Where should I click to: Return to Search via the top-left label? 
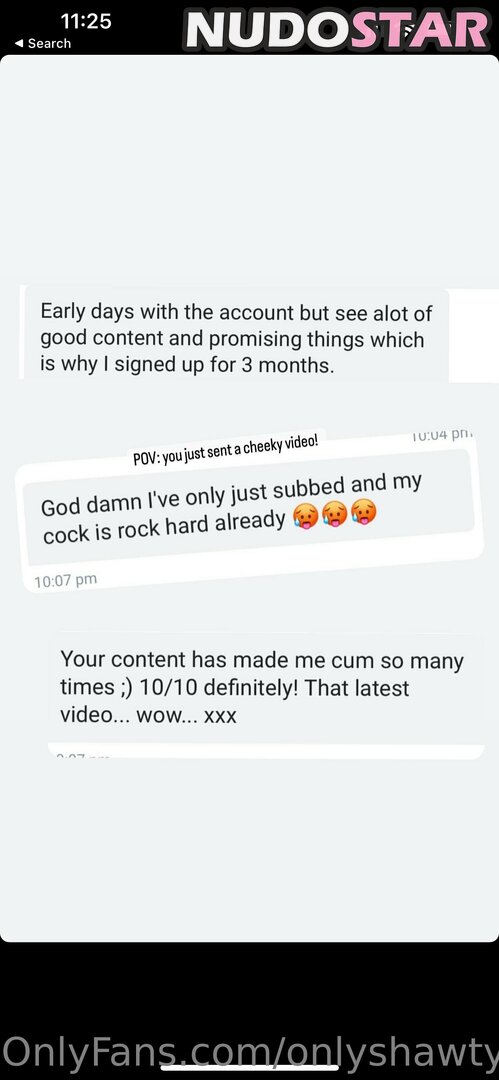[x=49, y=43]
